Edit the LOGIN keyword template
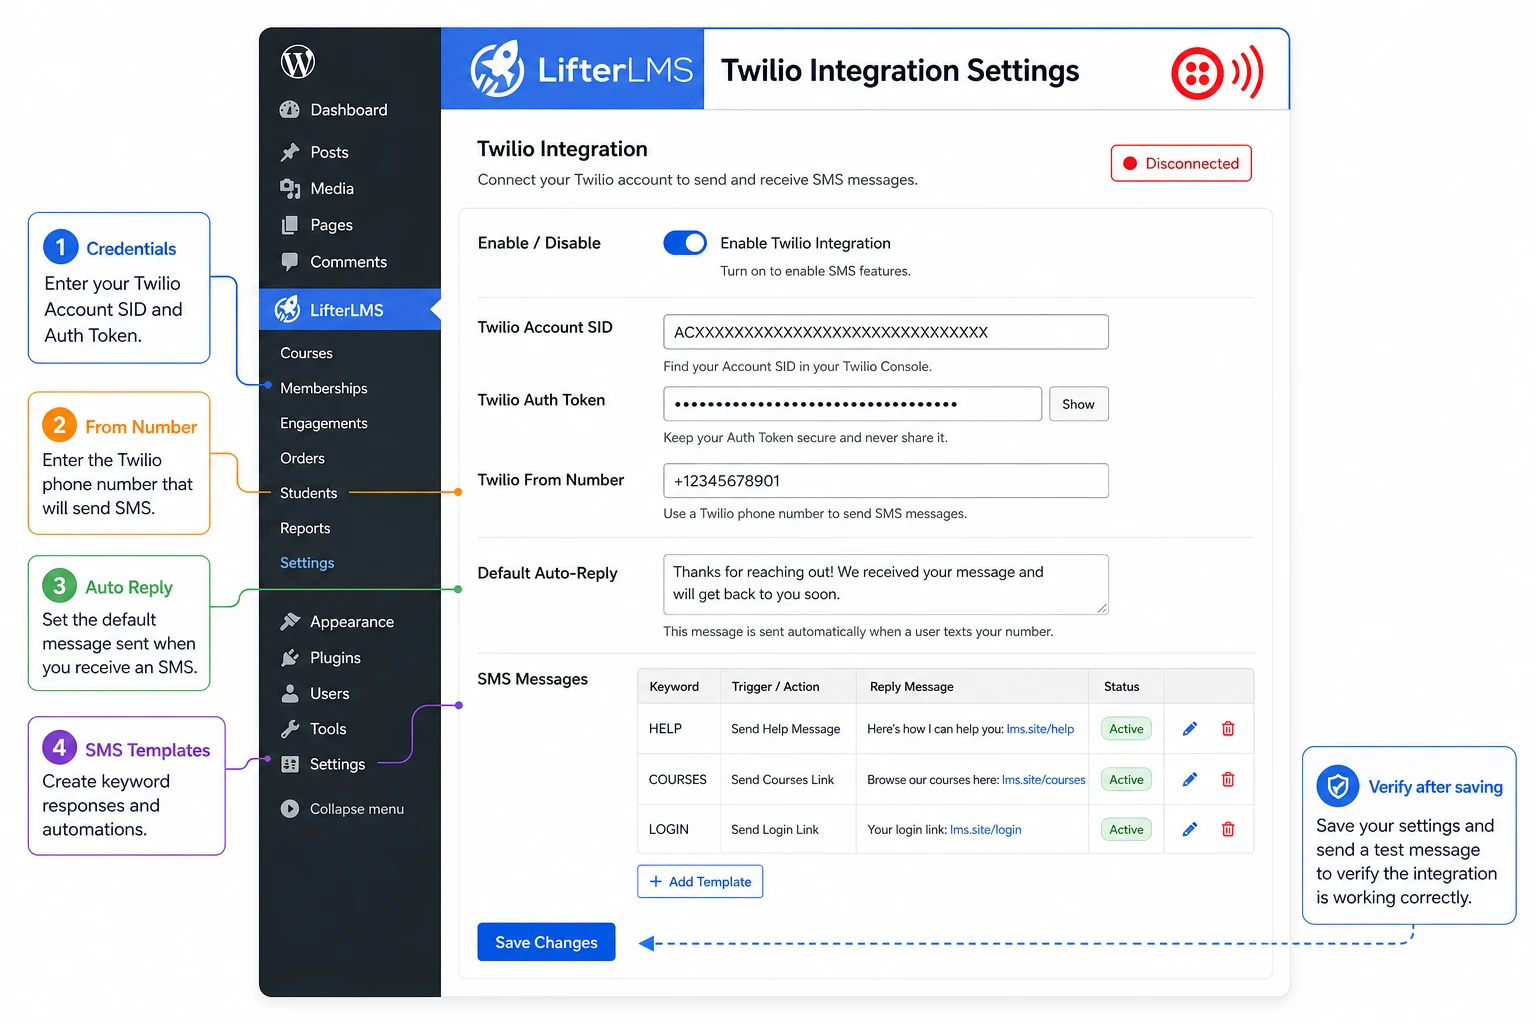Viewport: 1536px width, 1024px height. coord(1190,829)
